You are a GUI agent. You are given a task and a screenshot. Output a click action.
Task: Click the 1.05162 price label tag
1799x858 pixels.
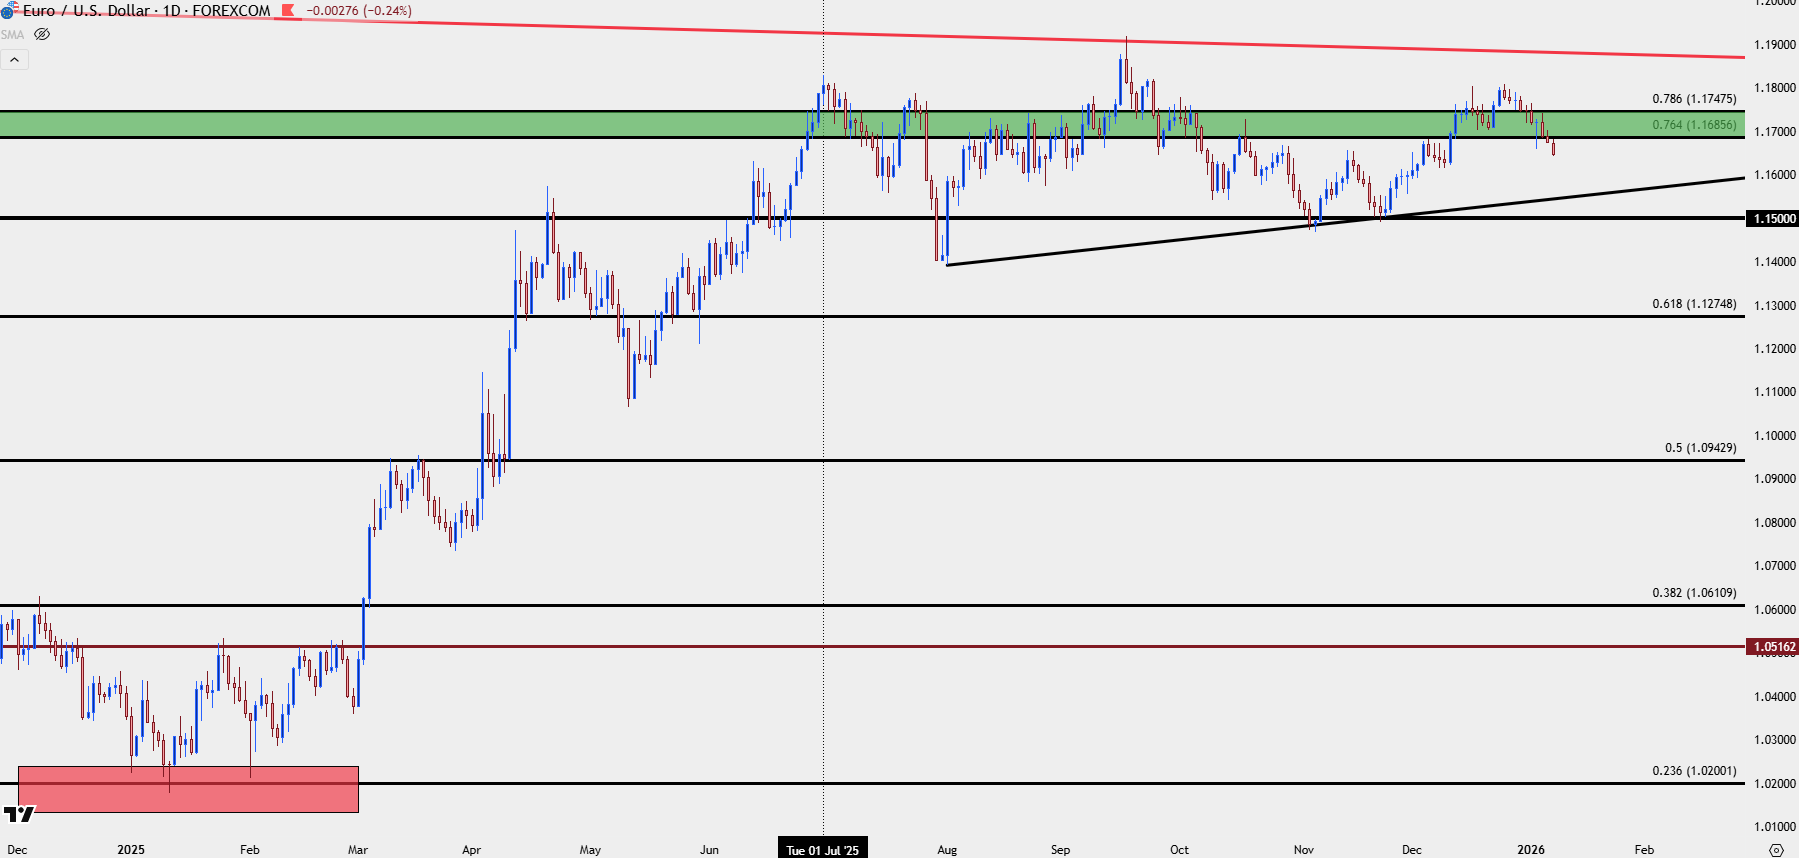(1773, 647)
